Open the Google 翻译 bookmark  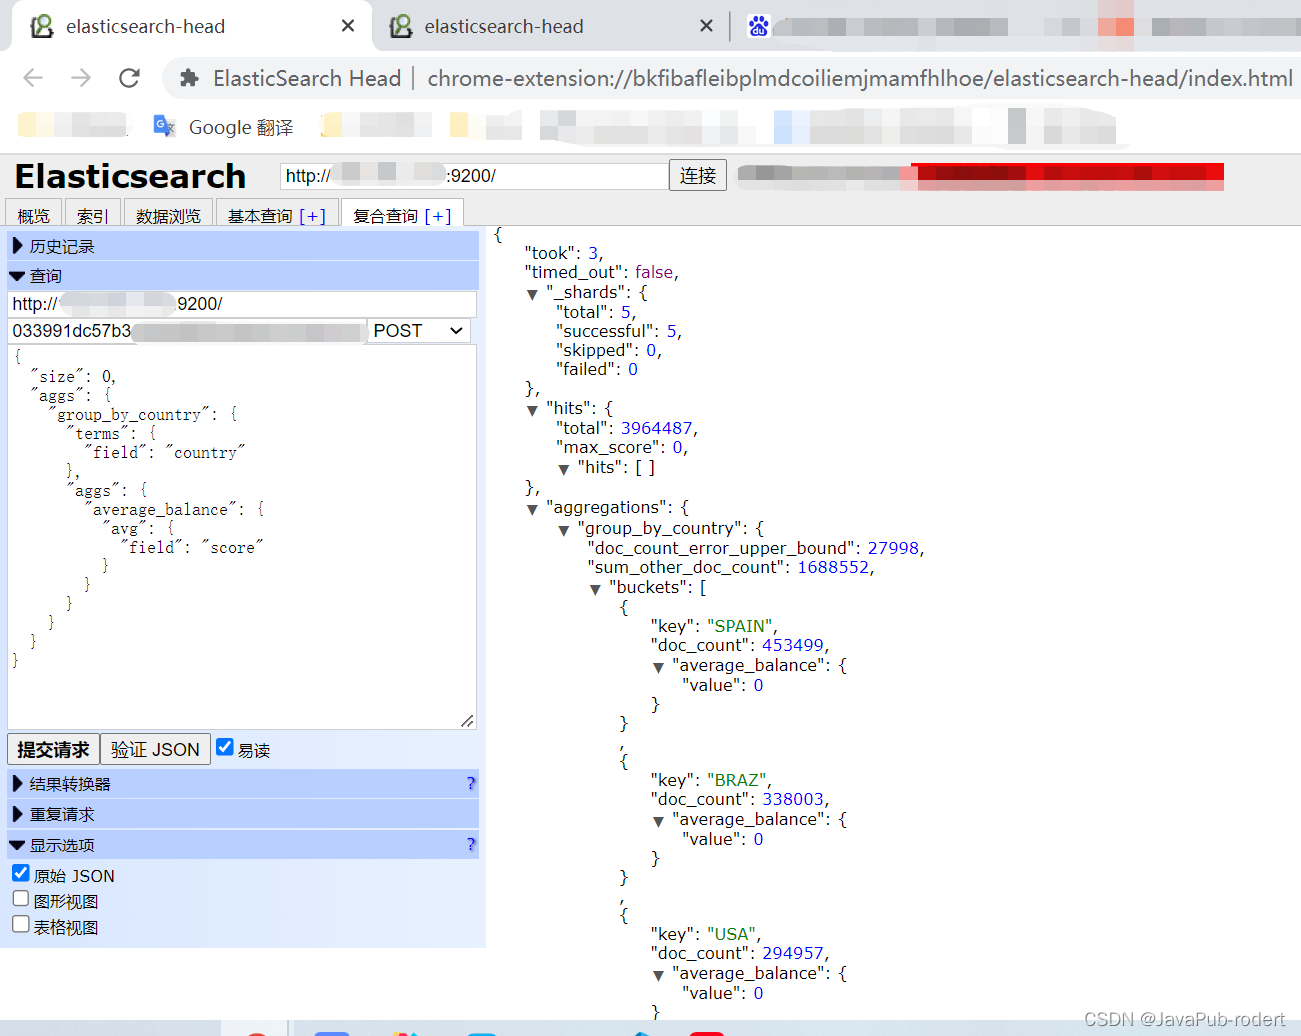click(223, 127)
